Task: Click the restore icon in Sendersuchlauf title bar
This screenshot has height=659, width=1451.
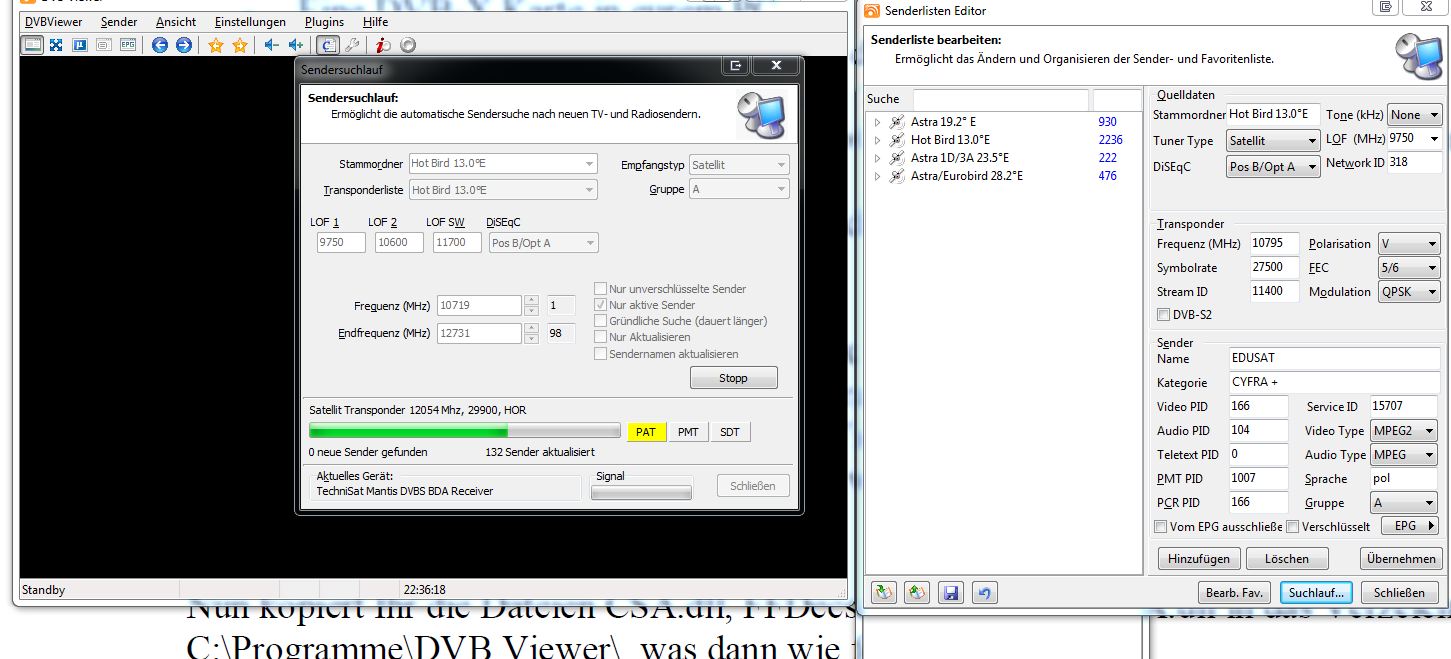Action: (735, 66)
